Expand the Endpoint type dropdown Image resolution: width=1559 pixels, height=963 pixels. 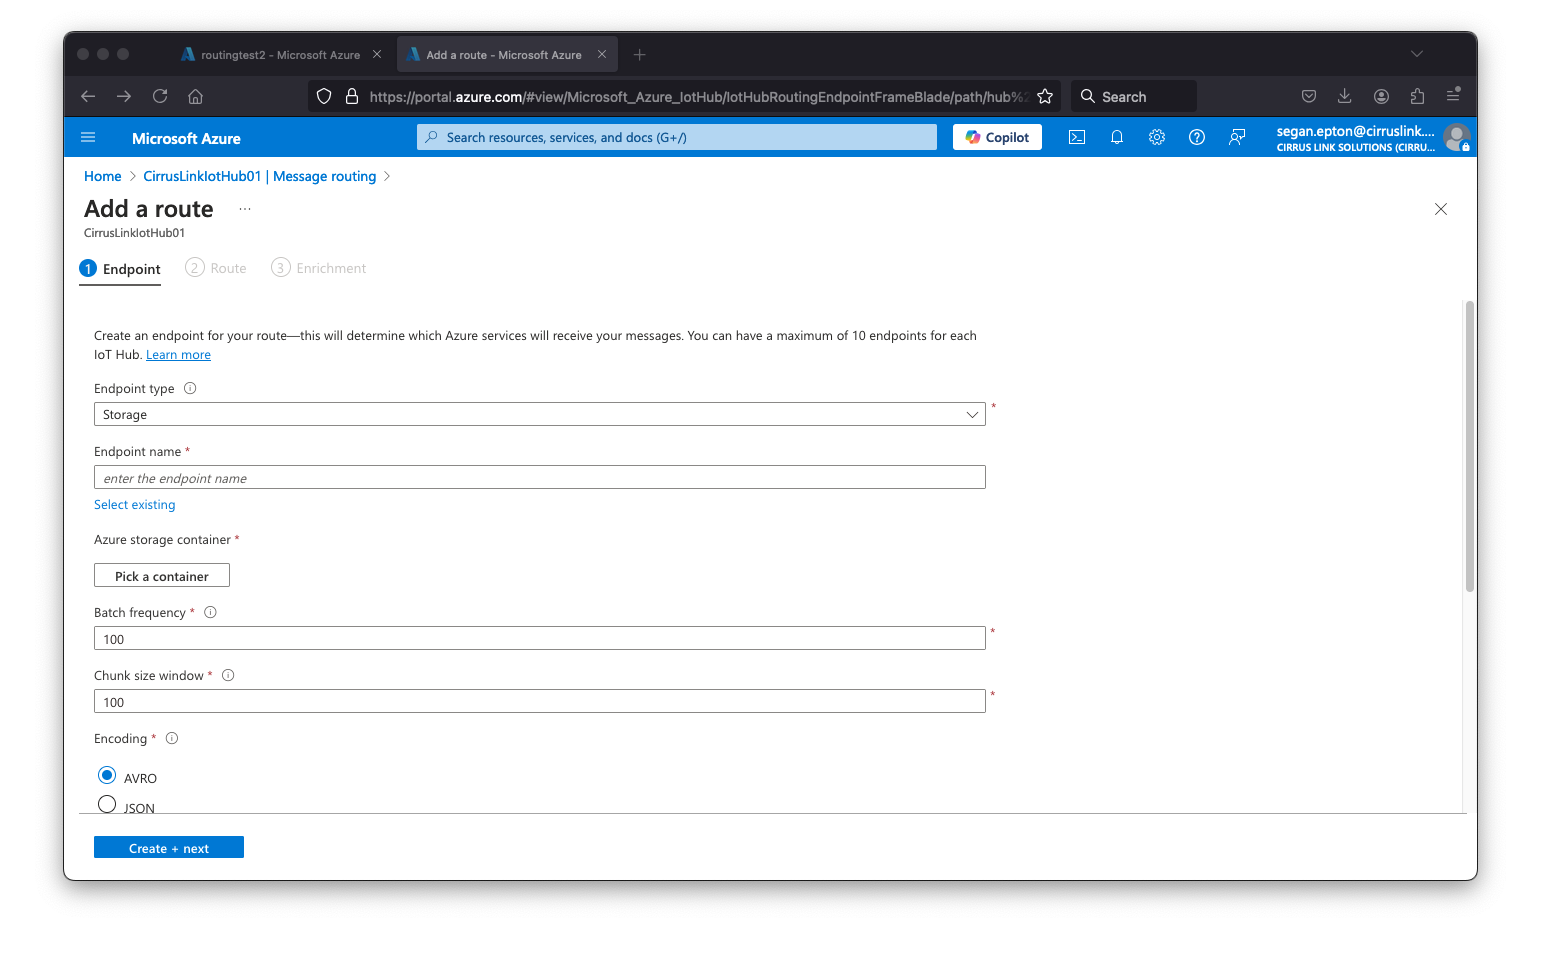pos(539,415)
